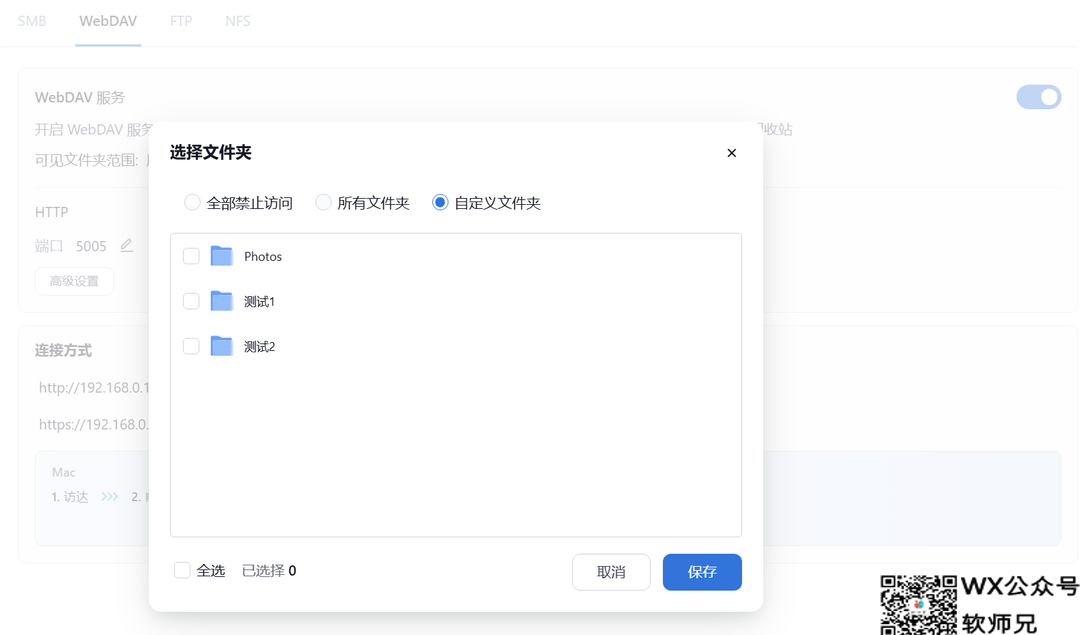
Task: Open the NFS tab
Action: tap(238, 21)
